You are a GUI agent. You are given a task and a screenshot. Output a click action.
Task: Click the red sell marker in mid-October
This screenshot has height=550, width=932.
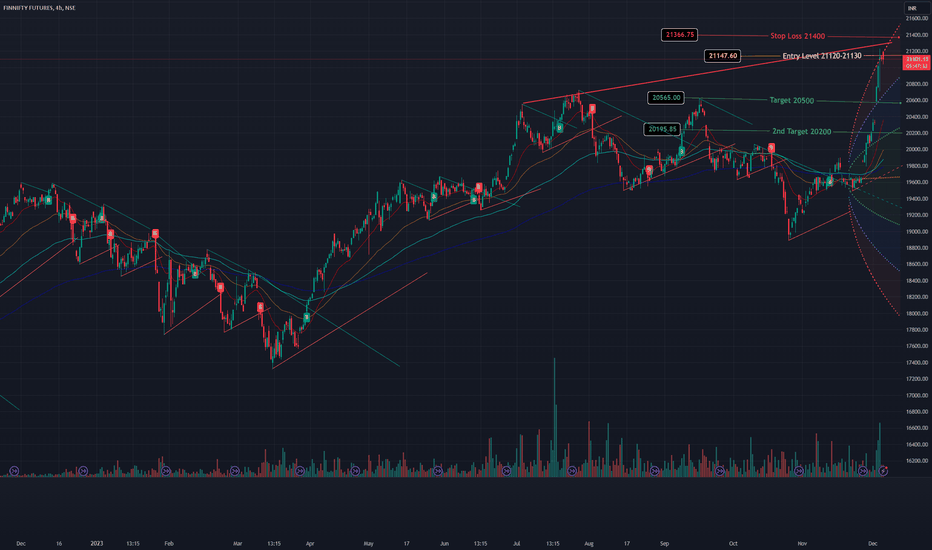click(x=772, y=147)
